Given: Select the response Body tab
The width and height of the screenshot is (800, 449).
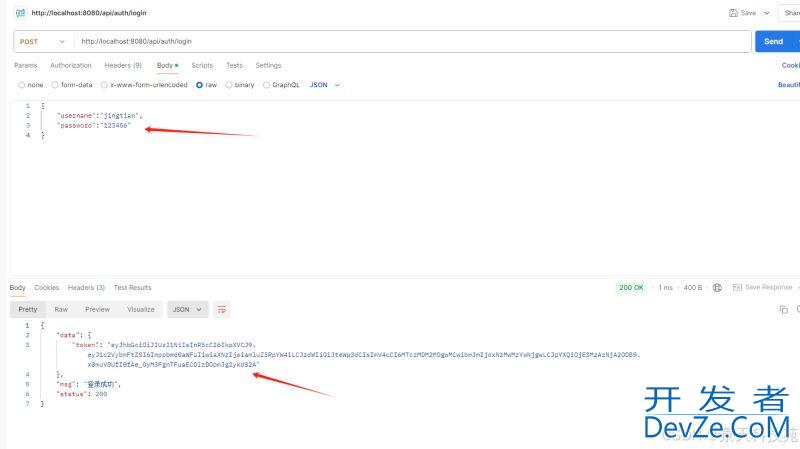Looking at the screenshot, I should [17, 288].
